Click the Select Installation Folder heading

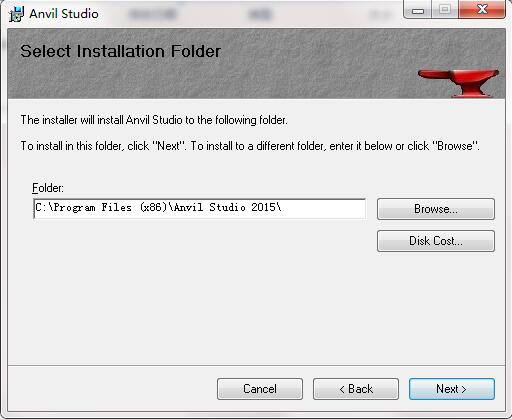point(121,51)
